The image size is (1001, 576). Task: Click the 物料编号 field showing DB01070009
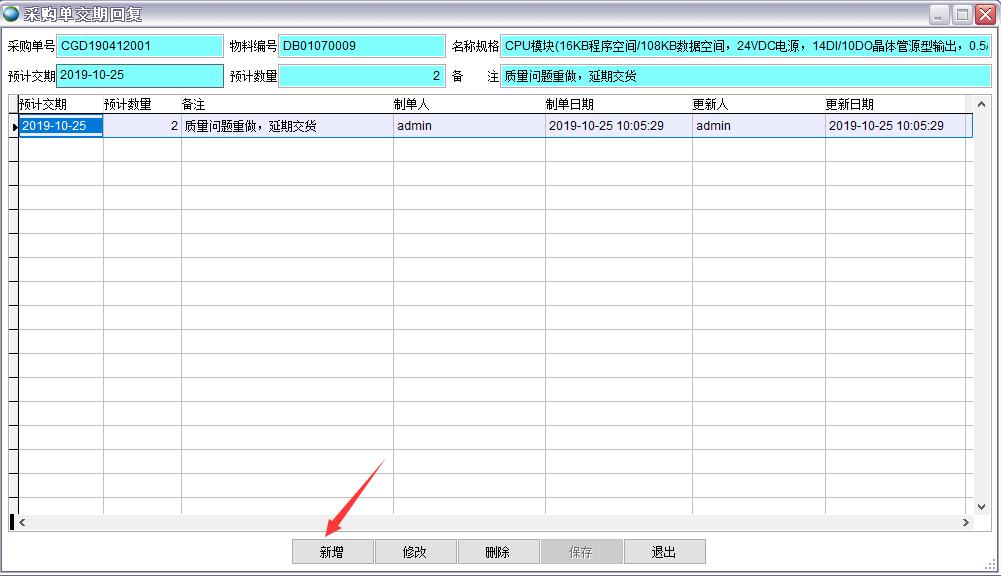pyautogui.click(x=360, y=46)
